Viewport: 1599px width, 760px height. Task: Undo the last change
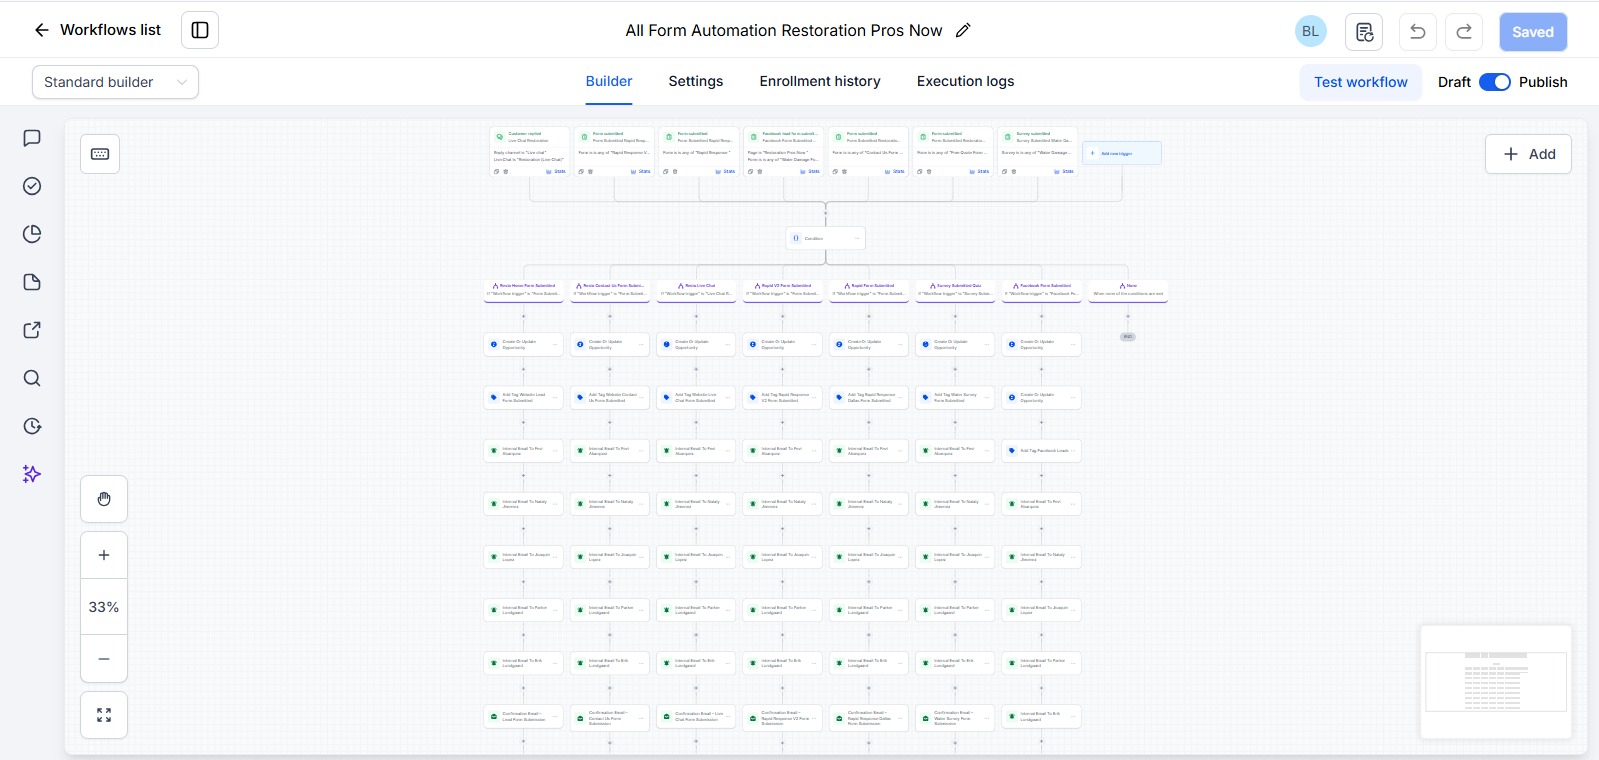point(1418,32)
